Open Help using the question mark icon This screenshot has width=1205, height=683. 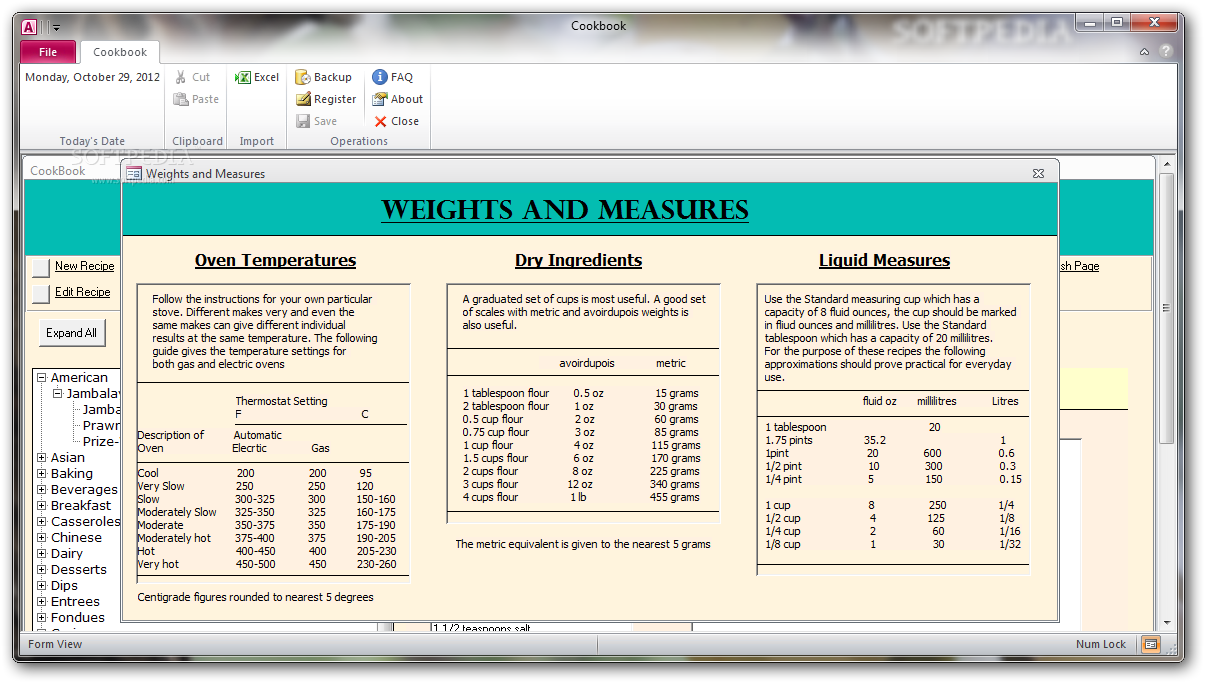coord(1167,52)
